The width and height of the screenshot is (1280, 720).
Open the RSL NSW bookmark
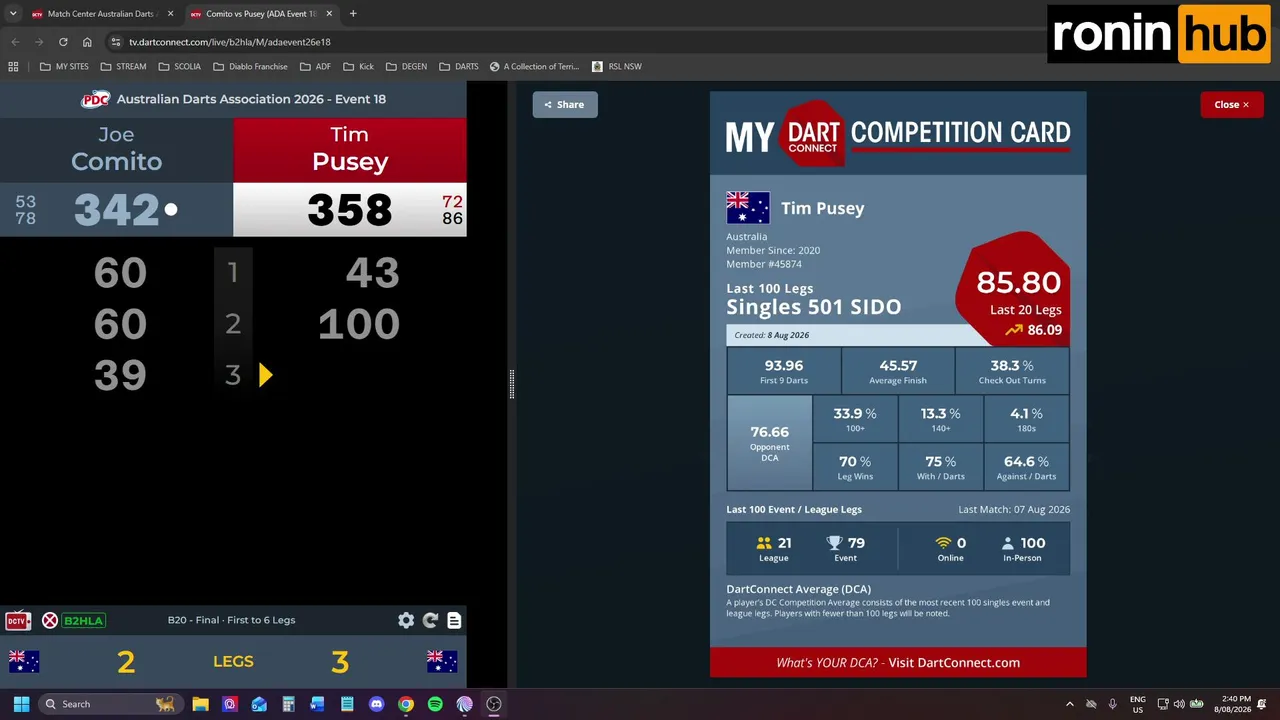[617, 67]
